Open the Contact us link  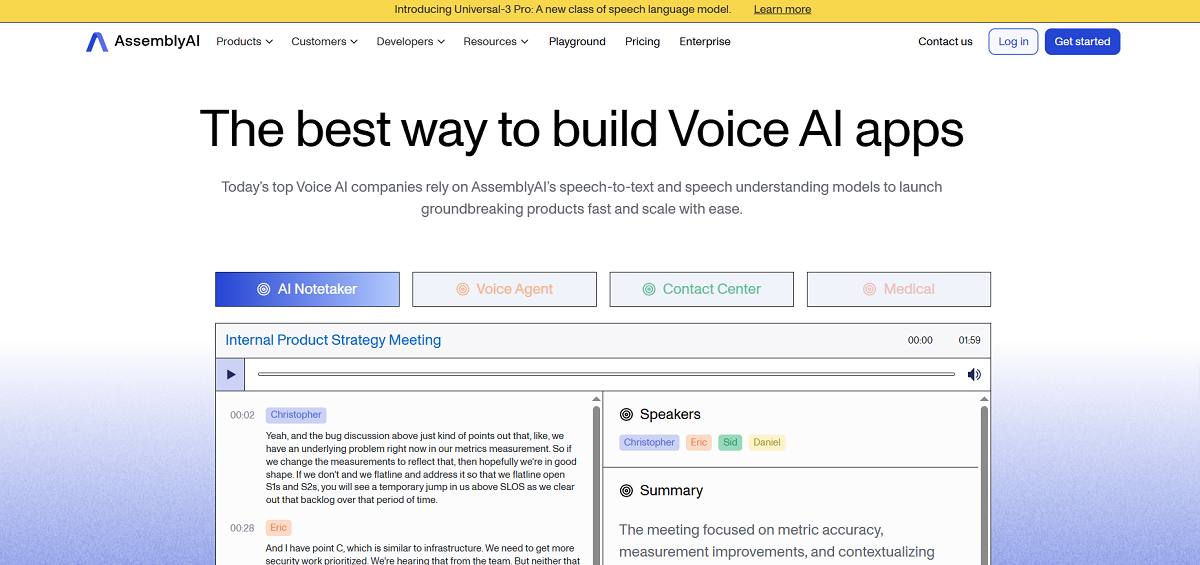[945, 42]
